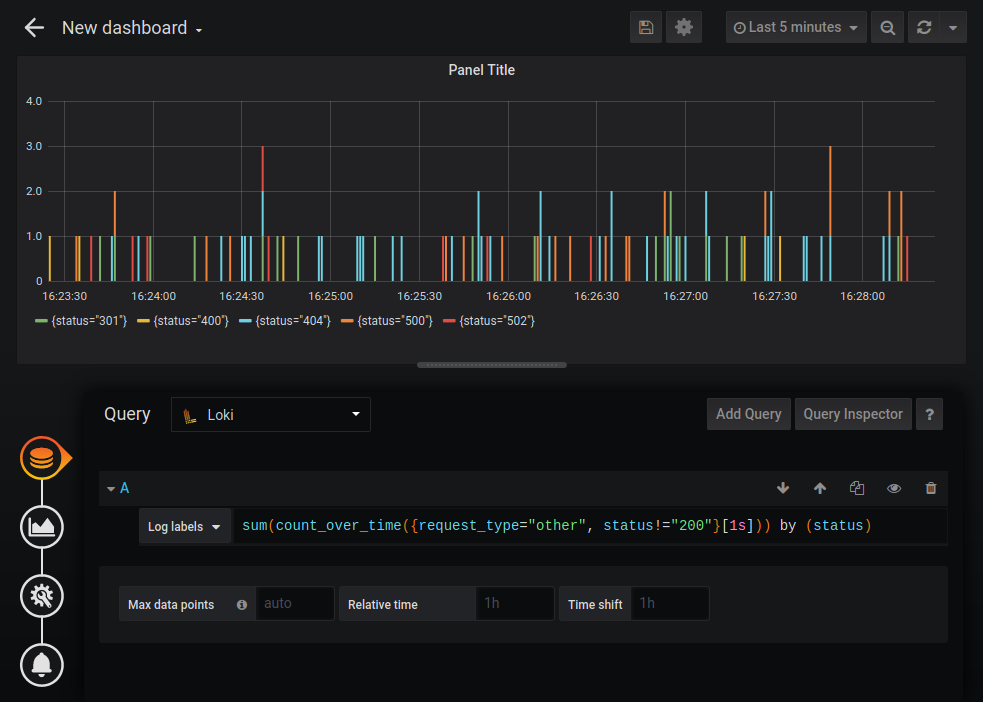
Task: Zoom out the time range
Action: (887, 28)
